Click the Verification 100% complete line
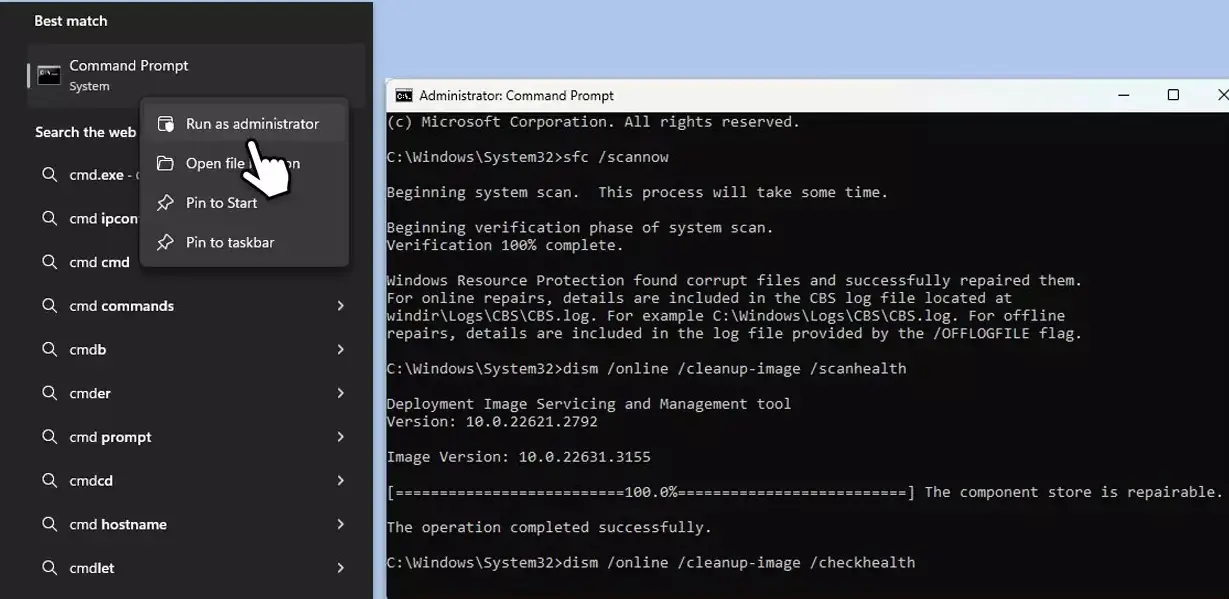 click(505, 245)
